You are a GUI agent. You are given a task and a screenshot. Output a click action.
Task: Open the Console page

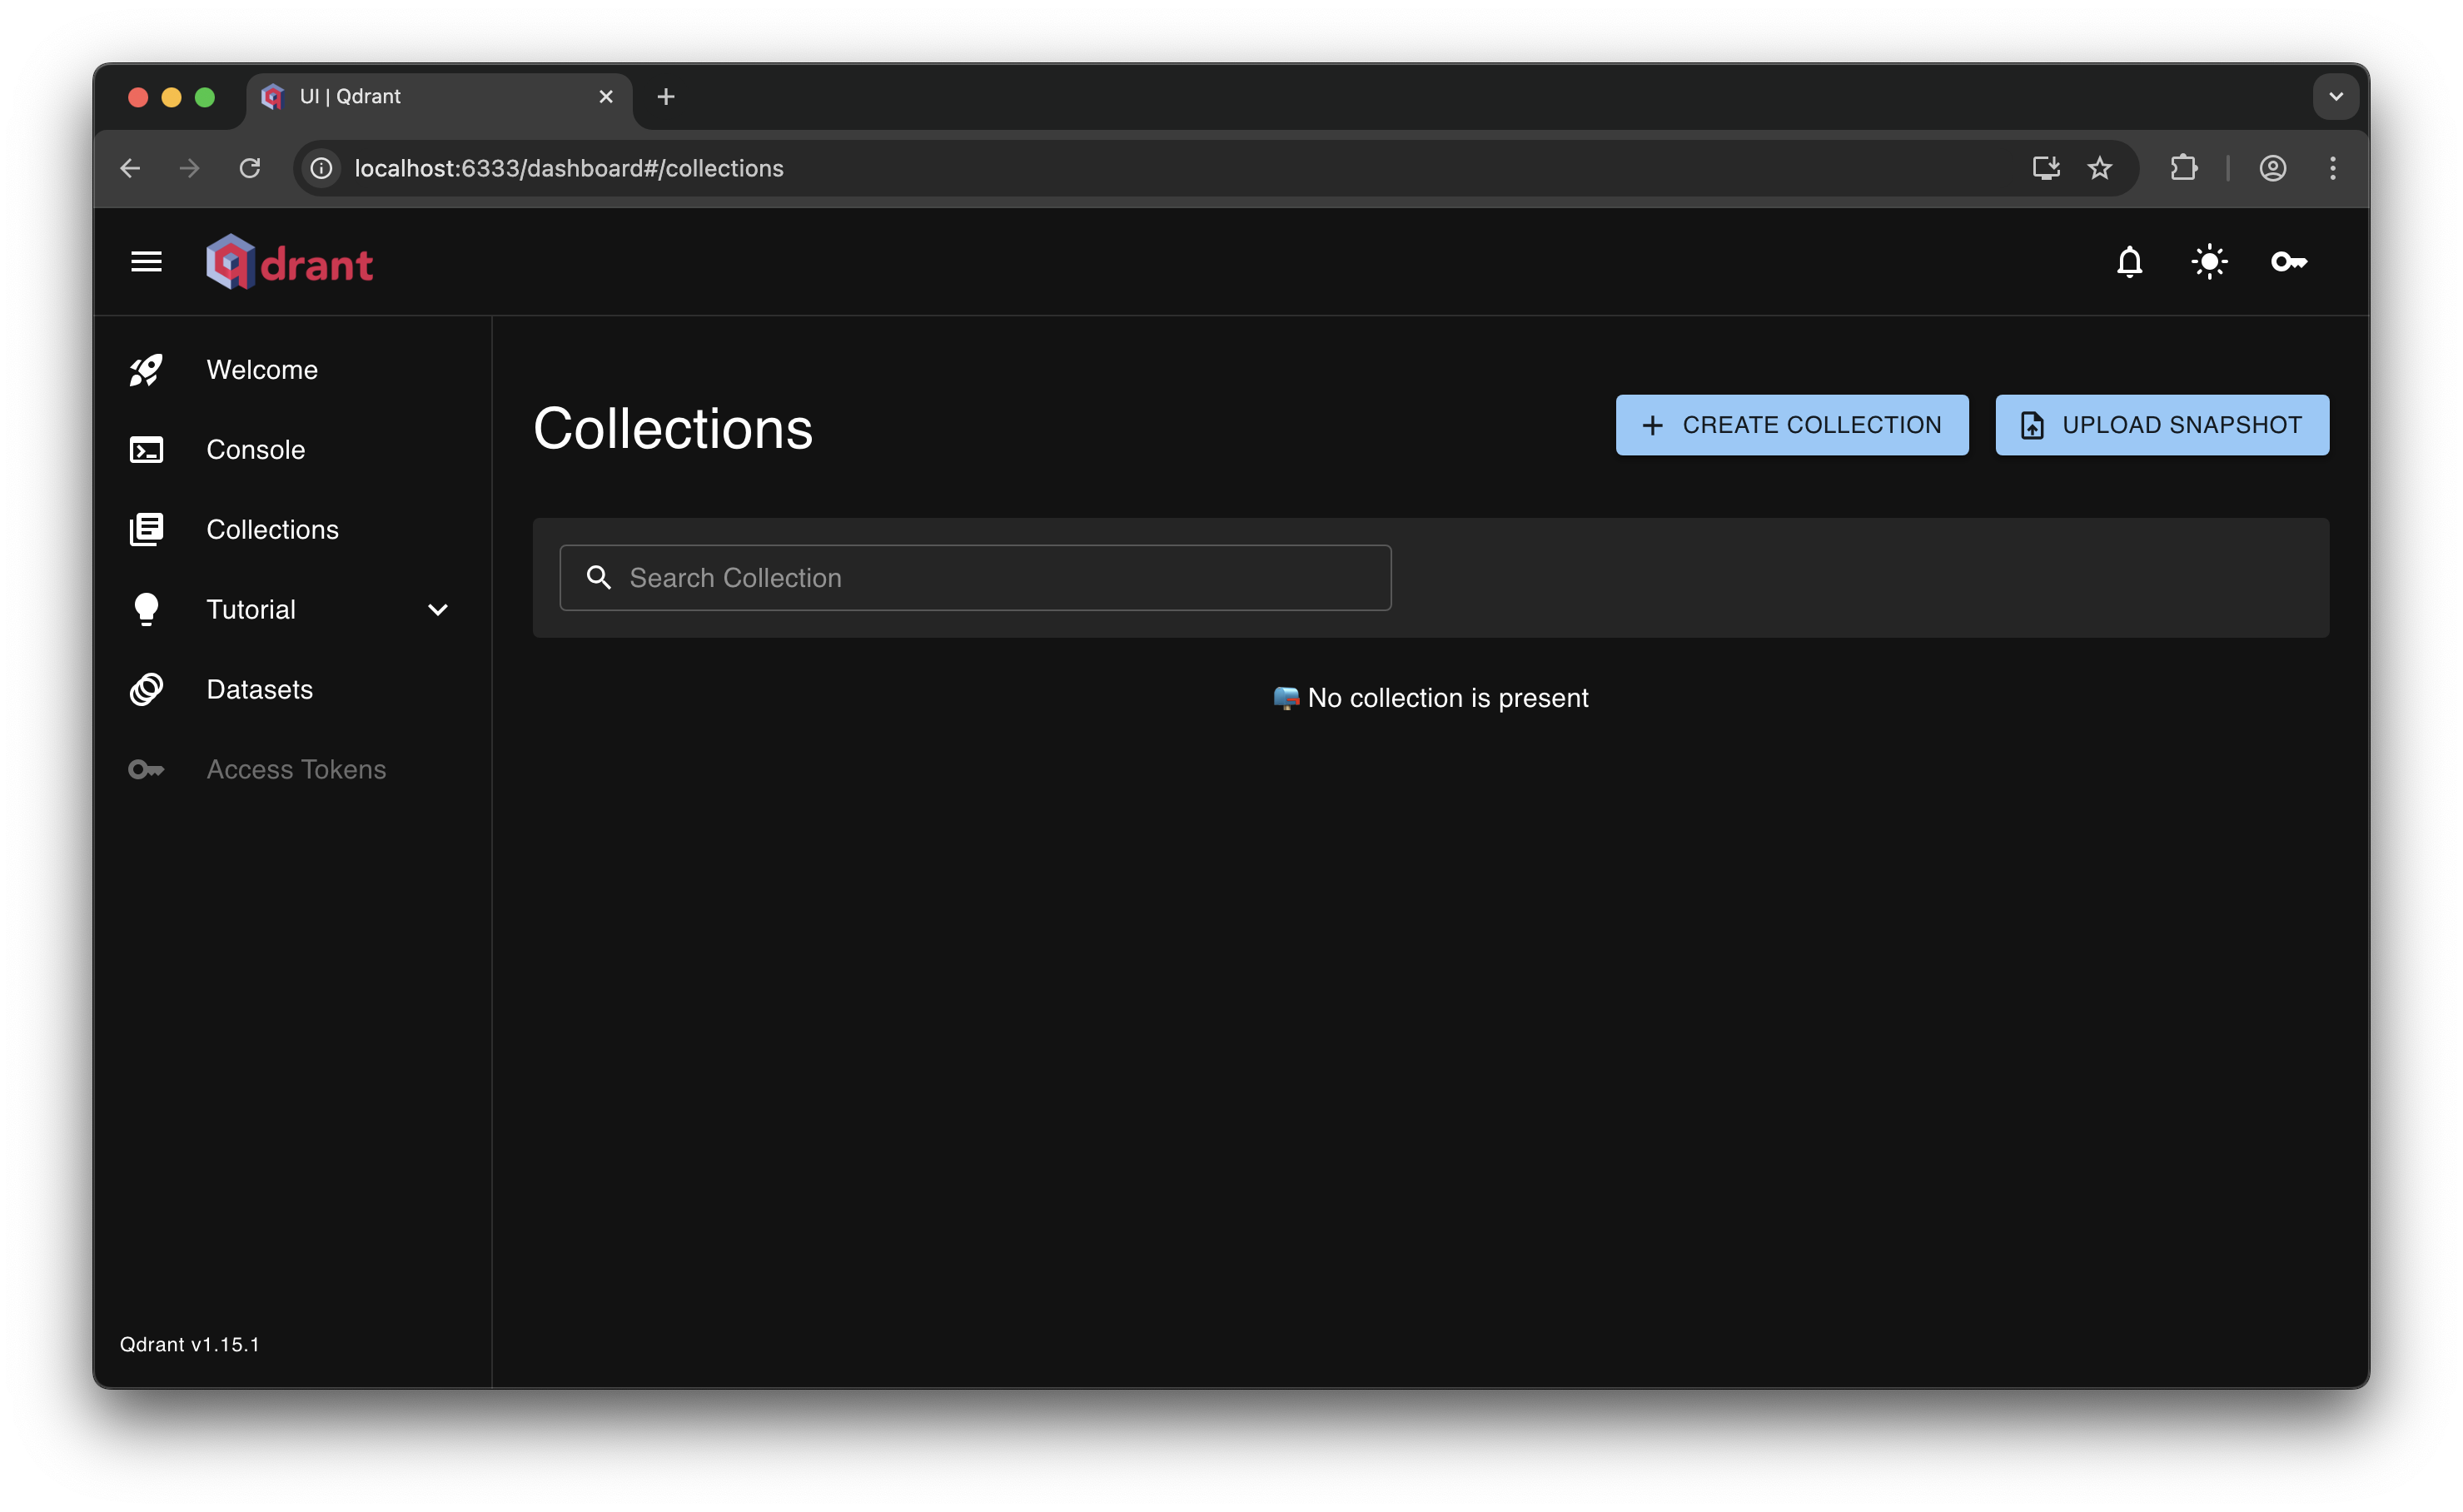(256, 450)
